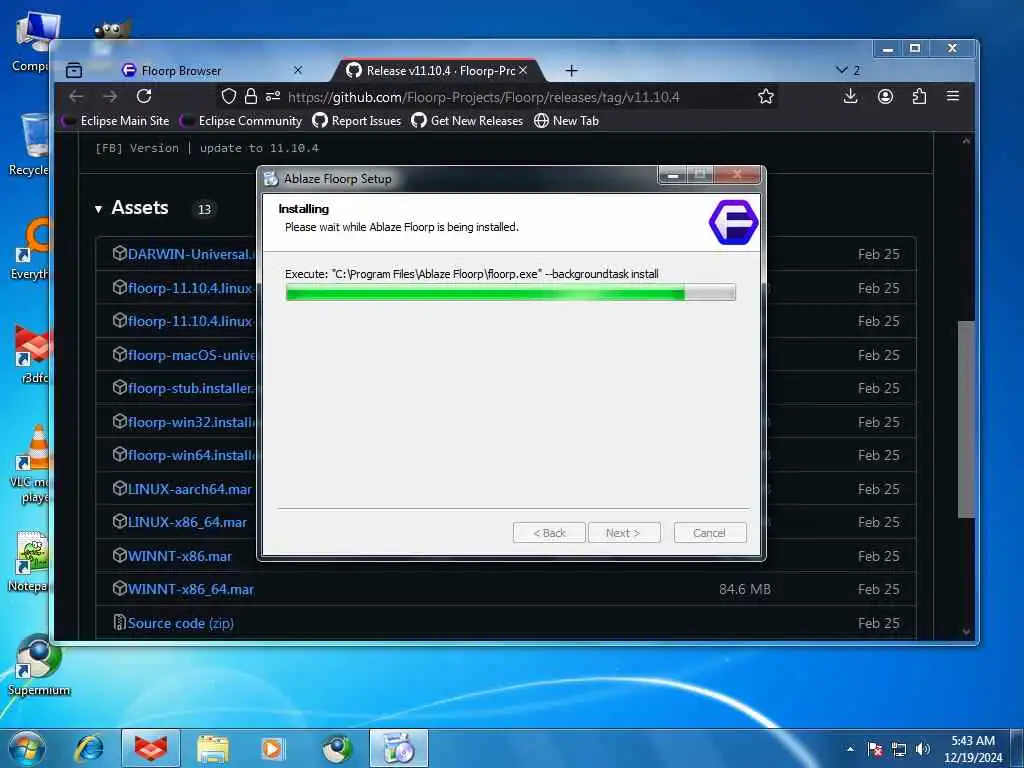The image size is (1024, 768).
Task: Download LINUX-aarch64.mar asset
Action: tap(189, 489)
